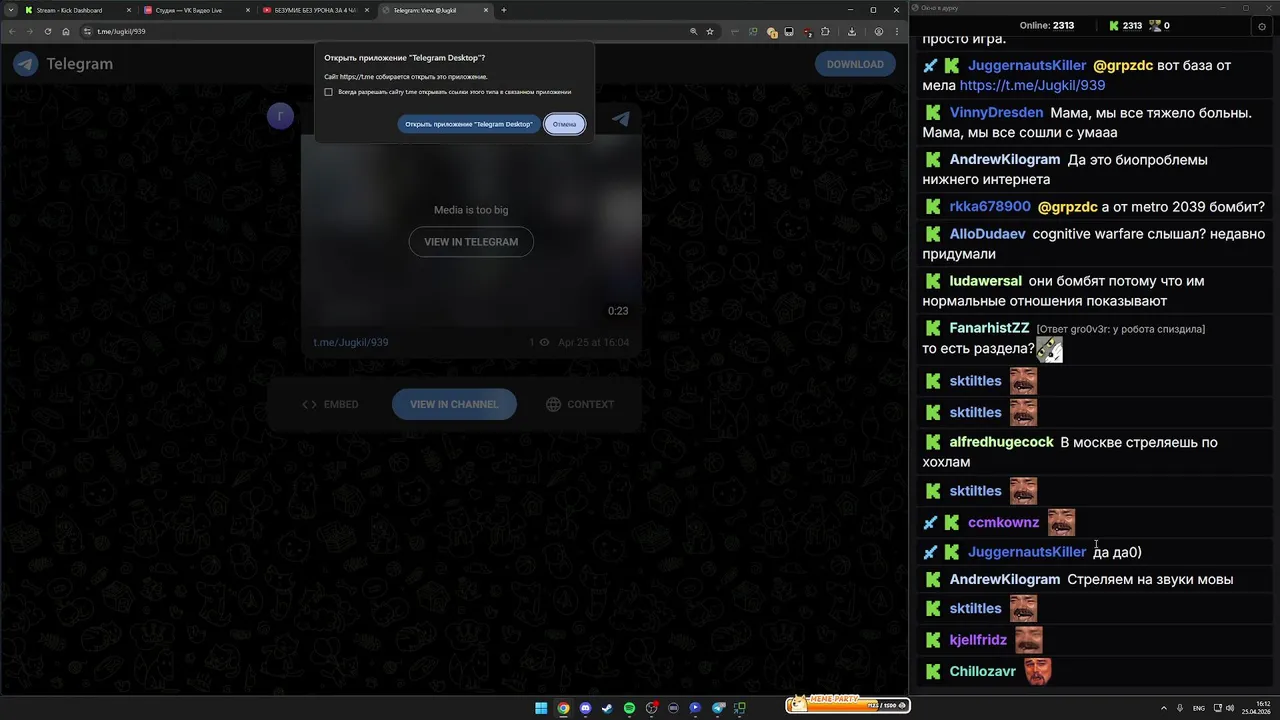This screenshot has width=1280, height=720.
Task: Click the microphone tray icon
Action: (1180, 708)
